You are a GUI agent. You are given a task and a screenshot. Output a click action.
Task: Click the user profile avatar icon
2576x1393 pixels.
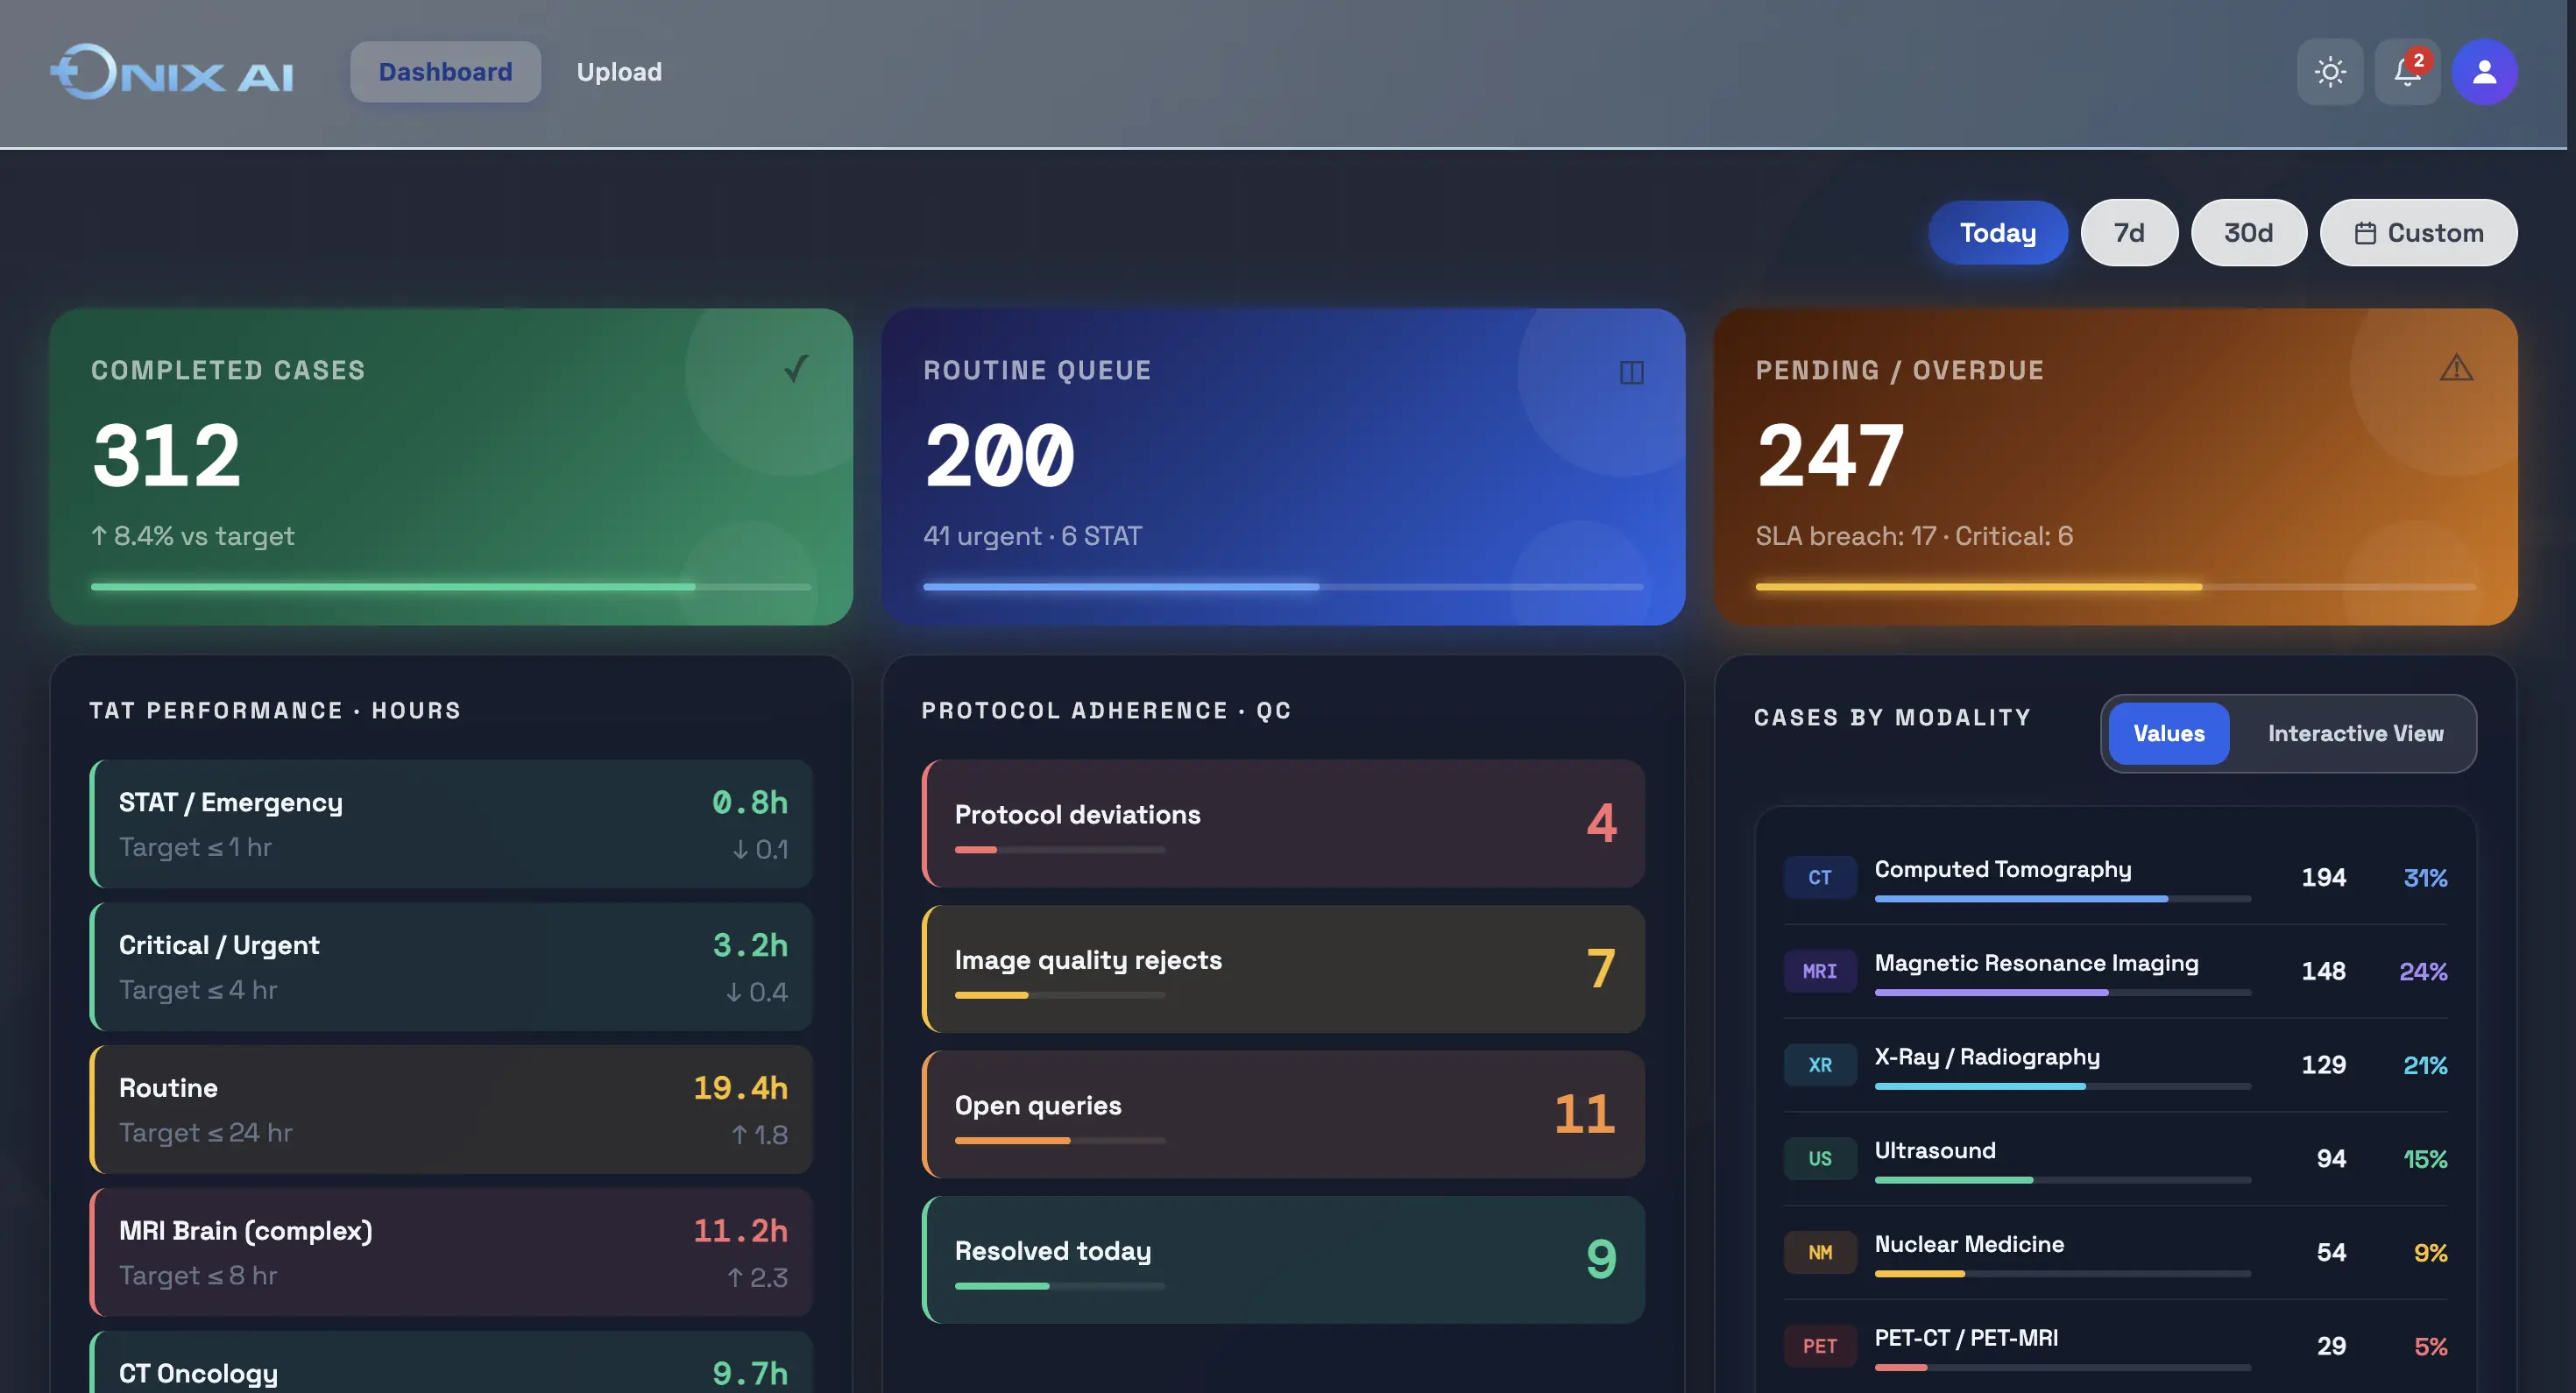click(x=2484, y=71)
